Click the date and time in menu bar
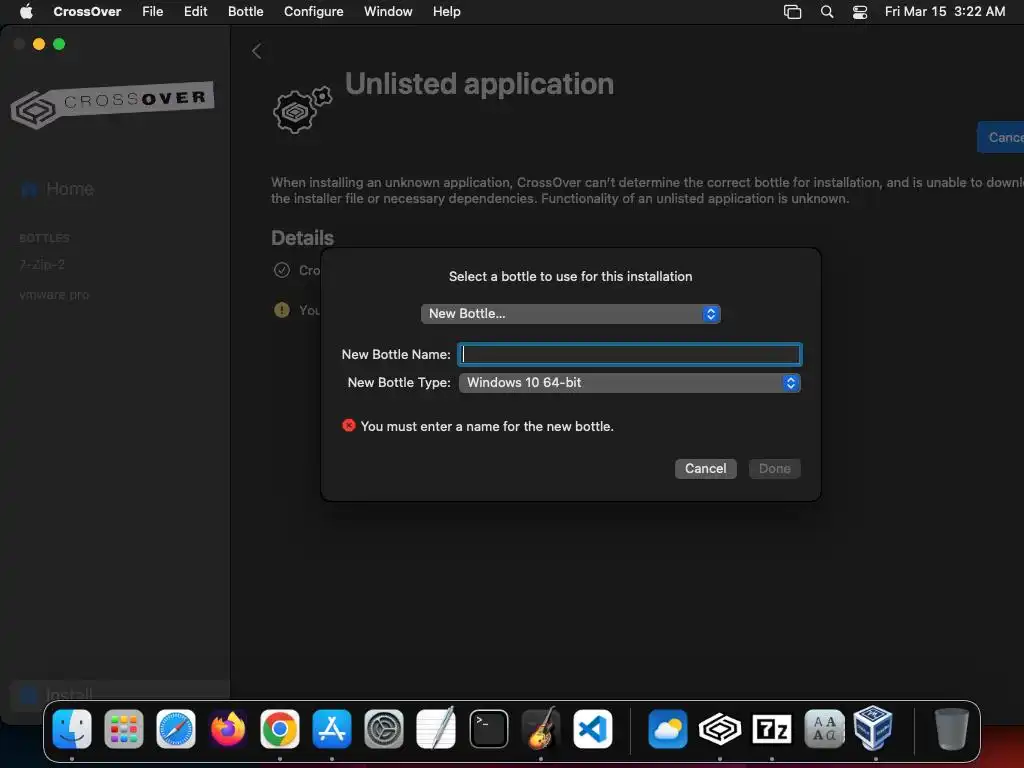 pyautogui.click(x=944, y=11)
